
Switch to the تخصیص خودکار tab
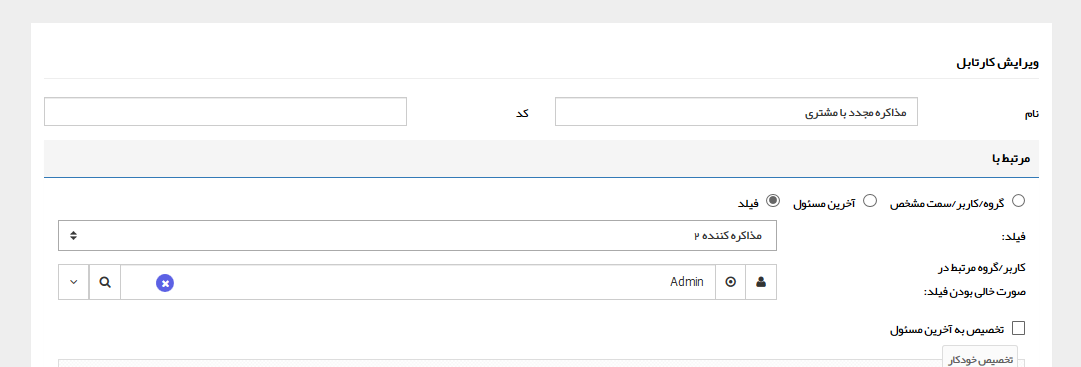(980, 359)
